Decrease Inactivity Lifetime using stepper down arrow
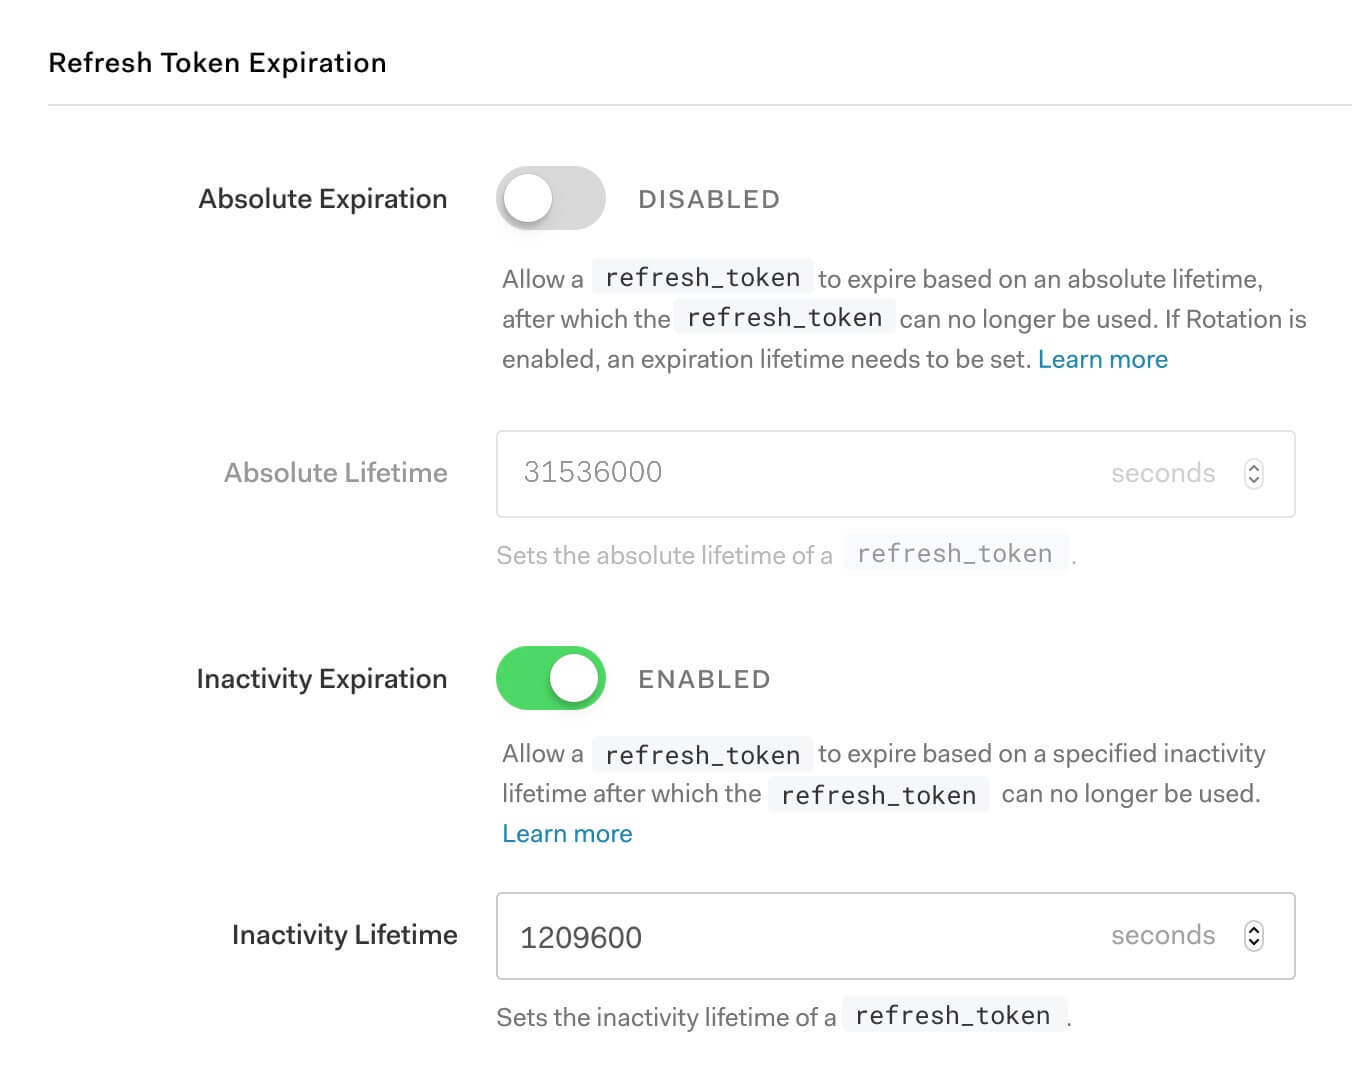This screenshot has height=1080, width=1352. tap(1254, 943)
